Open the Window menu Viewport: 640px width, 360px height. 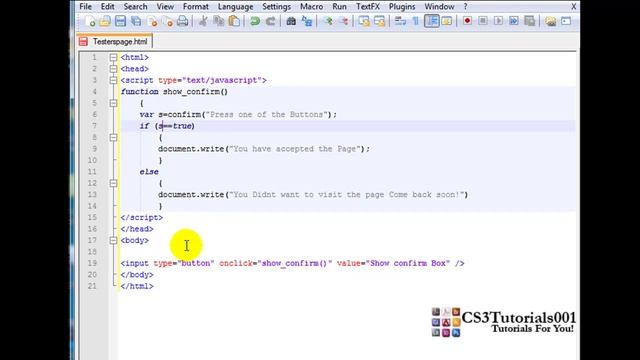(439, 7)
